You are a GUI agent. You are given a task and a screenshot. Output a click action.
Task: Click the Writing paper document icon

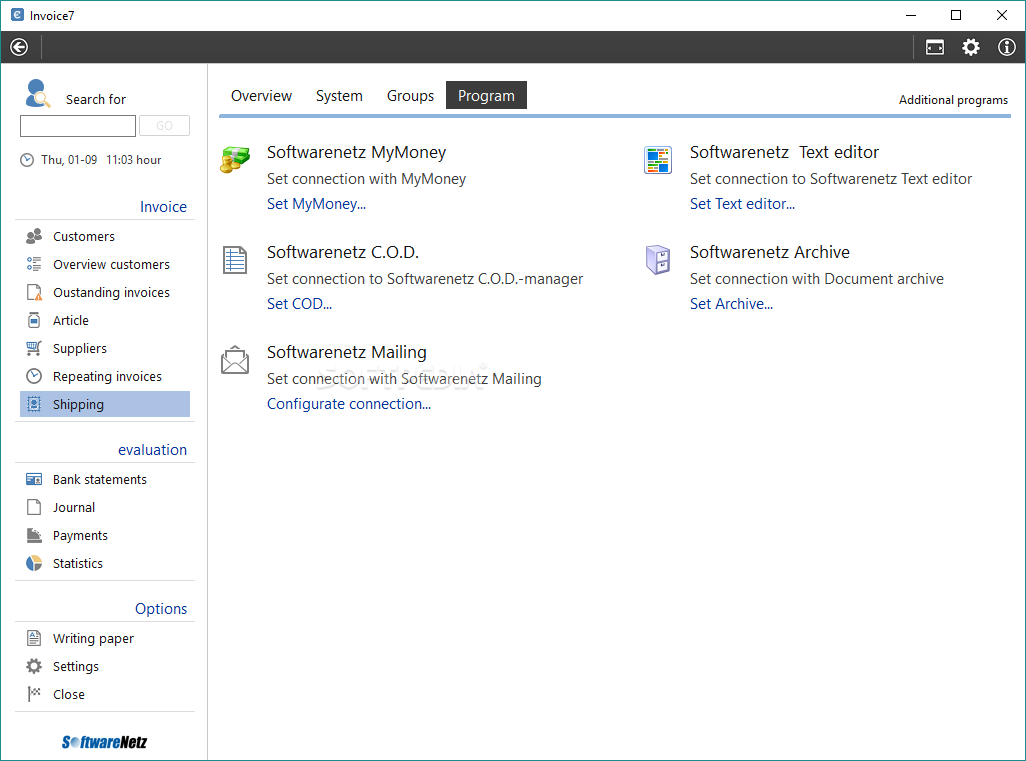34,638
